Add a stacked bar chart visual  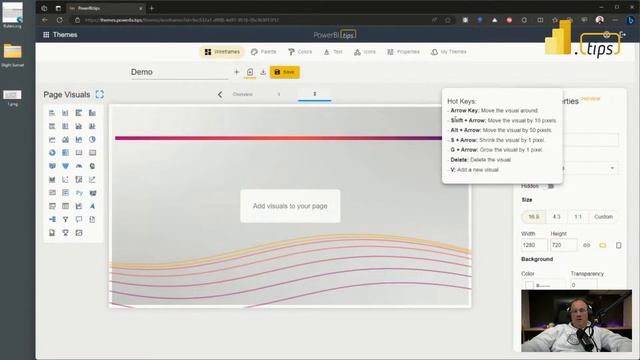click(x=52, y=113)
